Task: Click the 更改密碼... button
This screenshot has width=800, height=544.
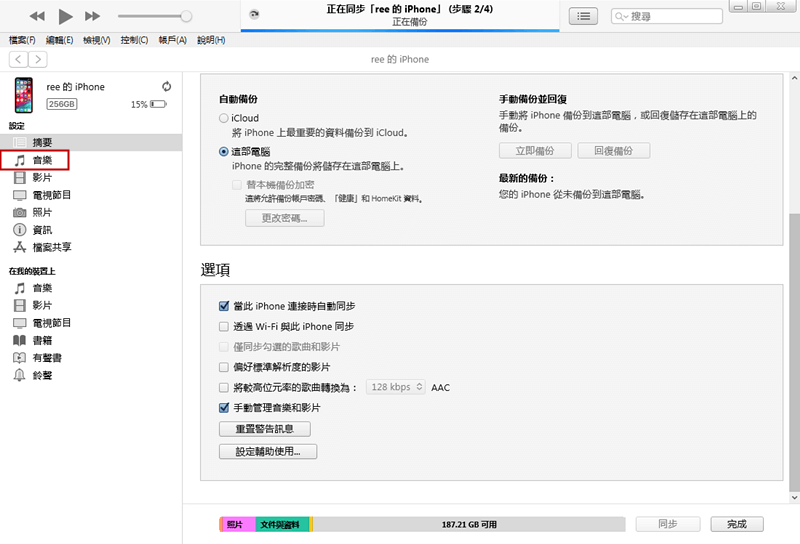Action: coord(285,218)
